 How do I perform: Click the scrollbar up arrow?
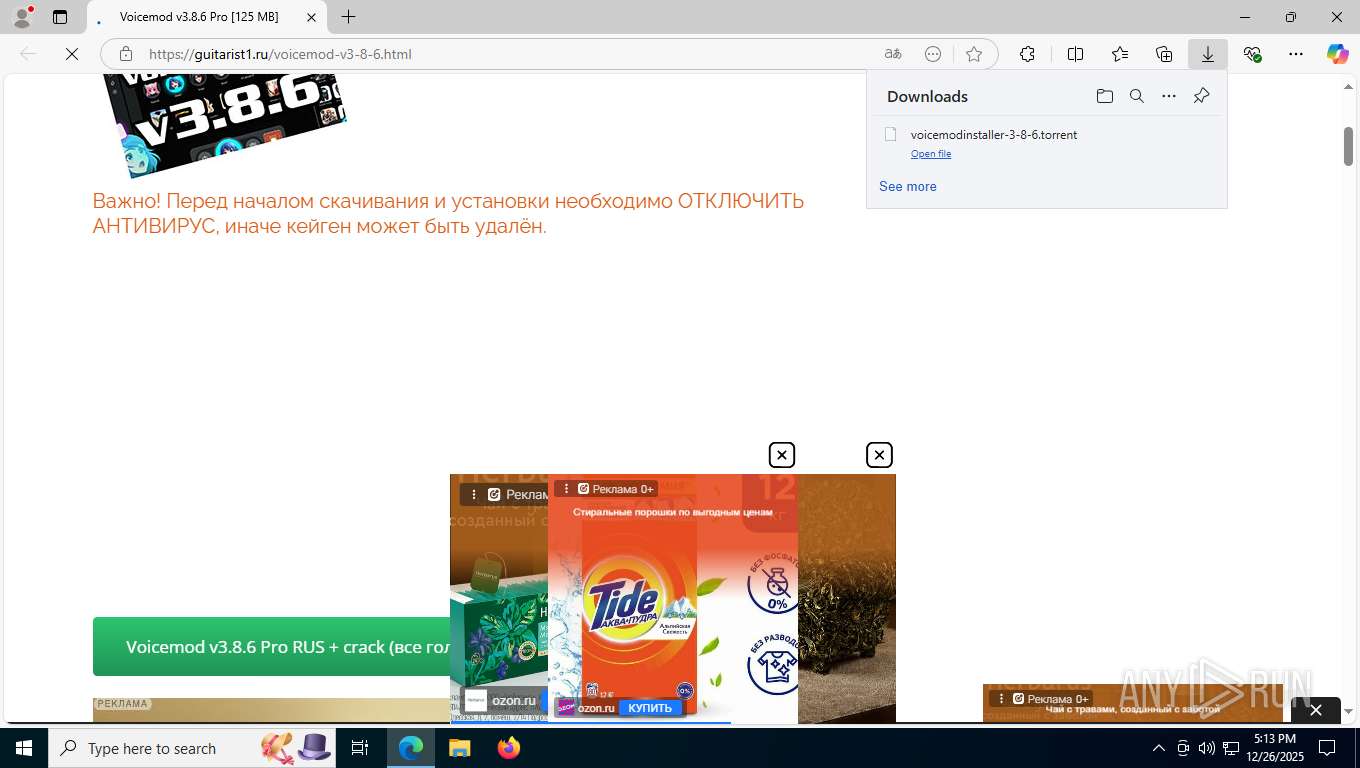1348,88
